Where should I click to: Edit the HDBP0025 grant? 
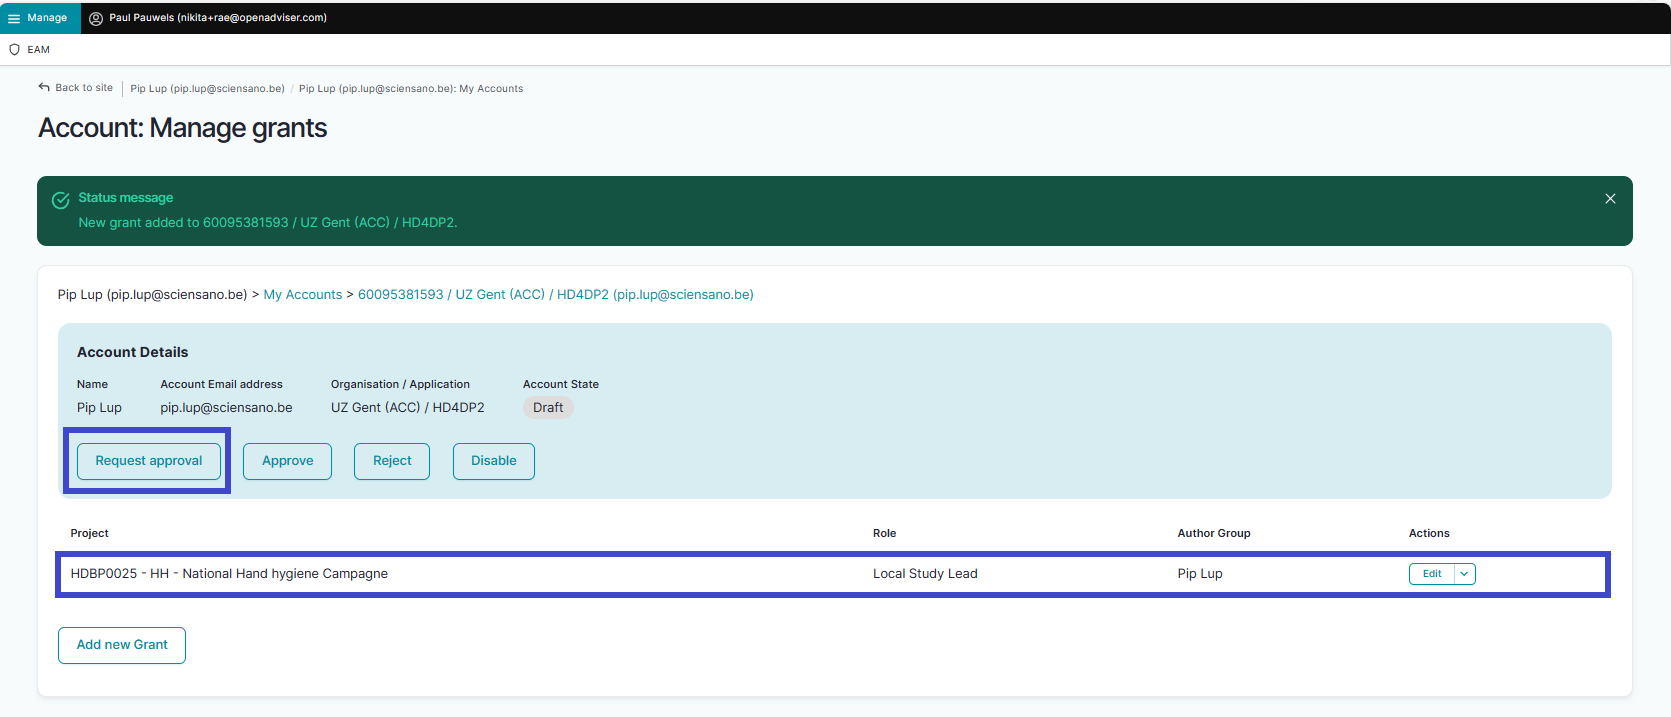coord(1432,574)
